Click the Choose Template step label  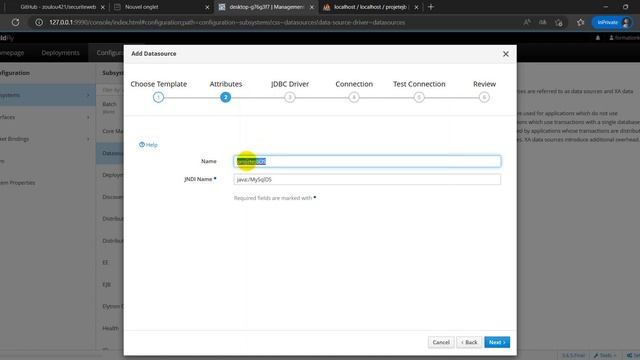159,84
